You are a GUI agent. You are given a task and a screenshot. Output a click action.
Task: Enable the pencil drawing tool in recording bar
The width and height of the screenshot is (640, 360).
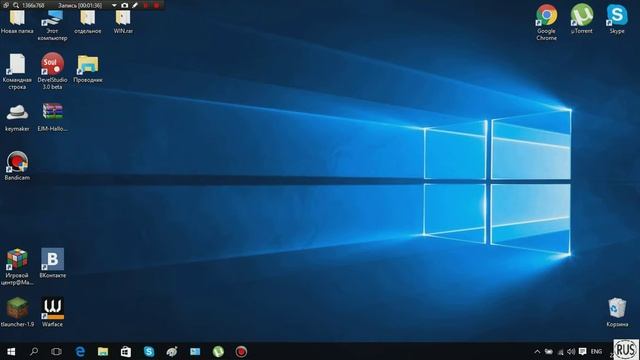pyautogui.click(x=135, y=5)
